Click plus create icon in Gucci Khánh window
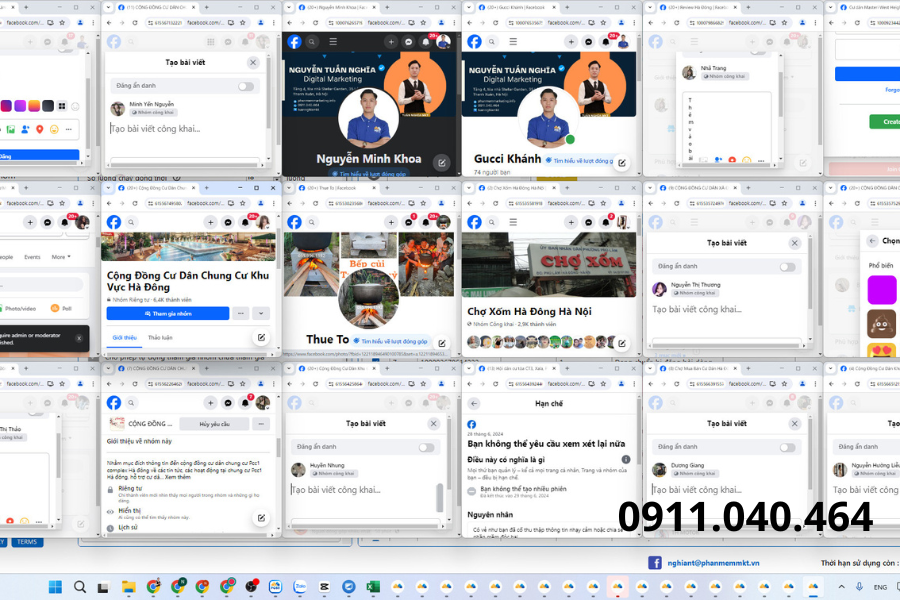Image resolution: width=900 pixels, height=600 pixels. [x=571, y=42]
